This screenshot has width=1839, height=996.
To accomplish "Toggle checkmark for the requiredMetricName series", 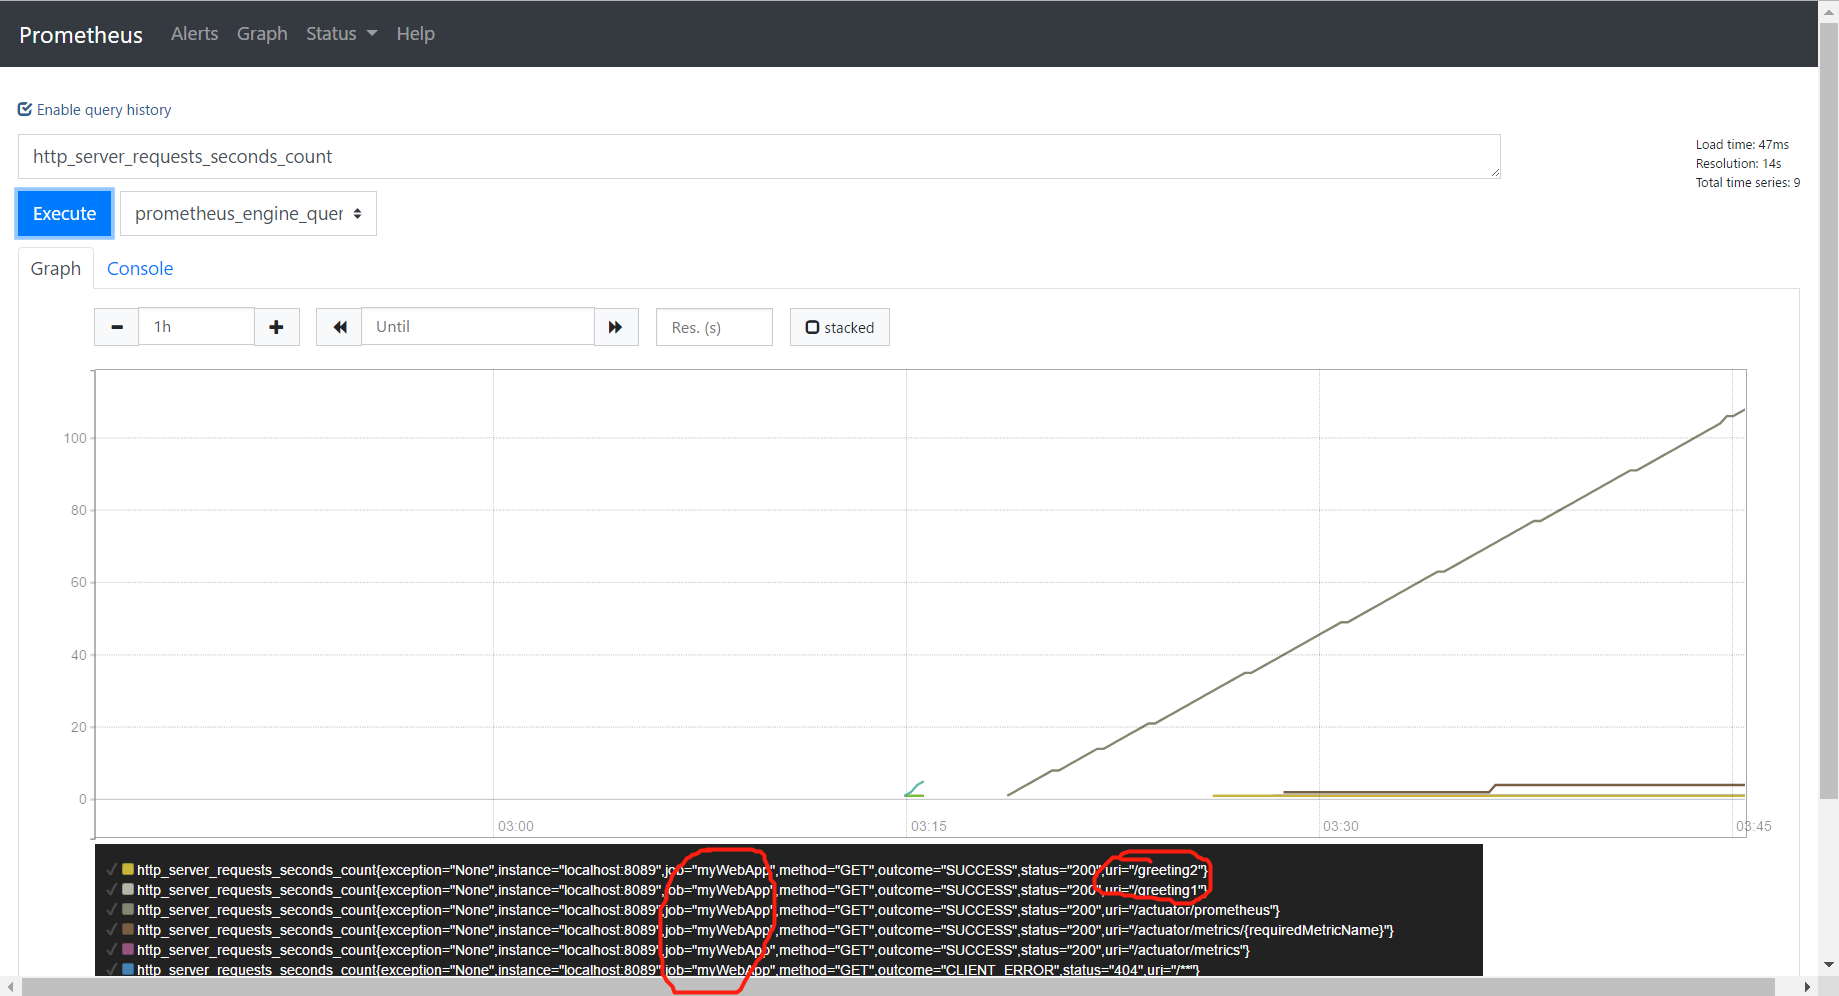I will (112, 930).
